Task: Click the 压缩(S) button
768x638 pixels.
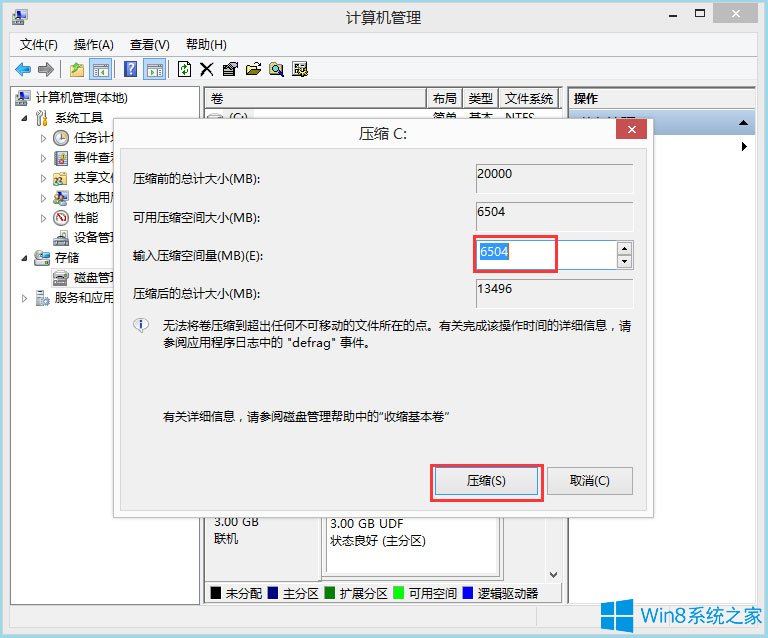Action: click(486, 481)
